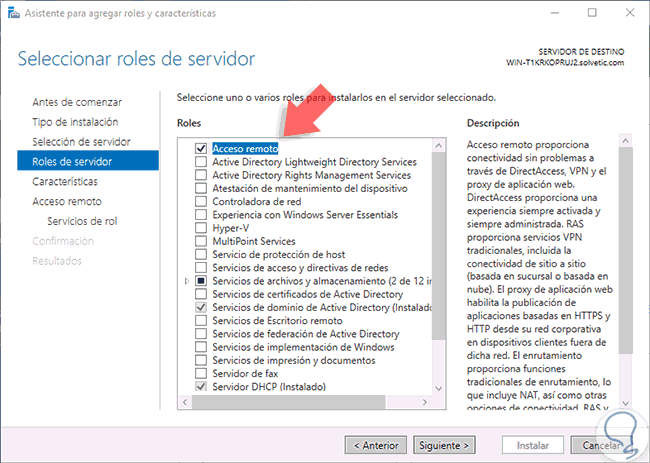This screenshot has height=463, width=650.
Task: Check Active Directory Lightweight Directory Services
Action: tap(201, 162)
